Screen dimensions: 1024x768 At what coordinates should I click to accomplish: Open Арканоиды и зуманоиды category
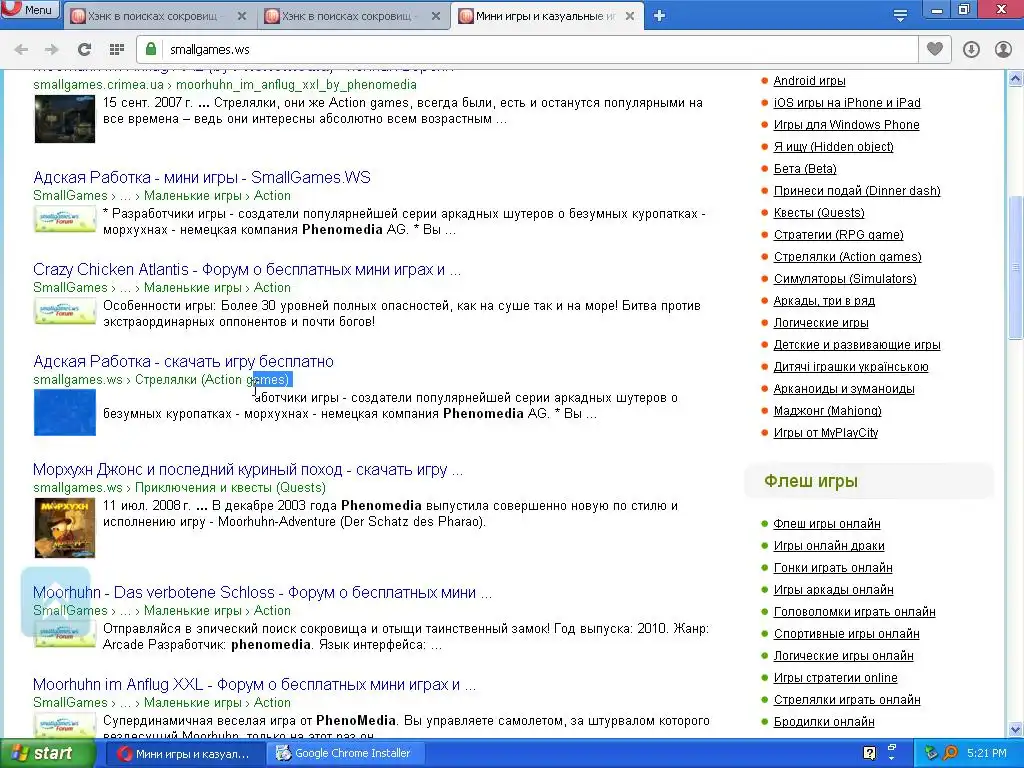(x=844, y=389)
